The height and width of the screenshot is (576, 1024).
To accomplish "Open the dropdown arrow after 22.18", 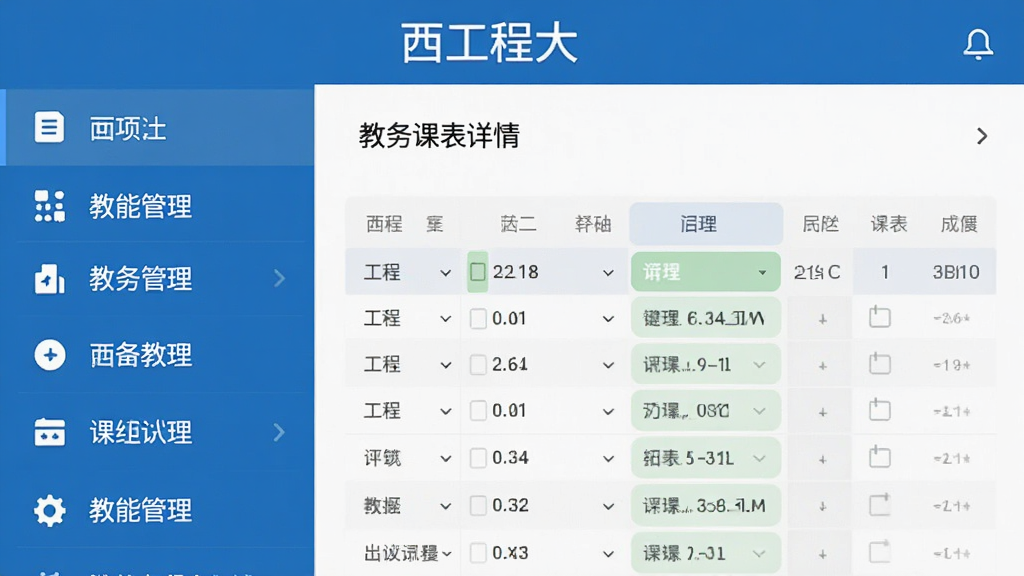I will point(608,272).
